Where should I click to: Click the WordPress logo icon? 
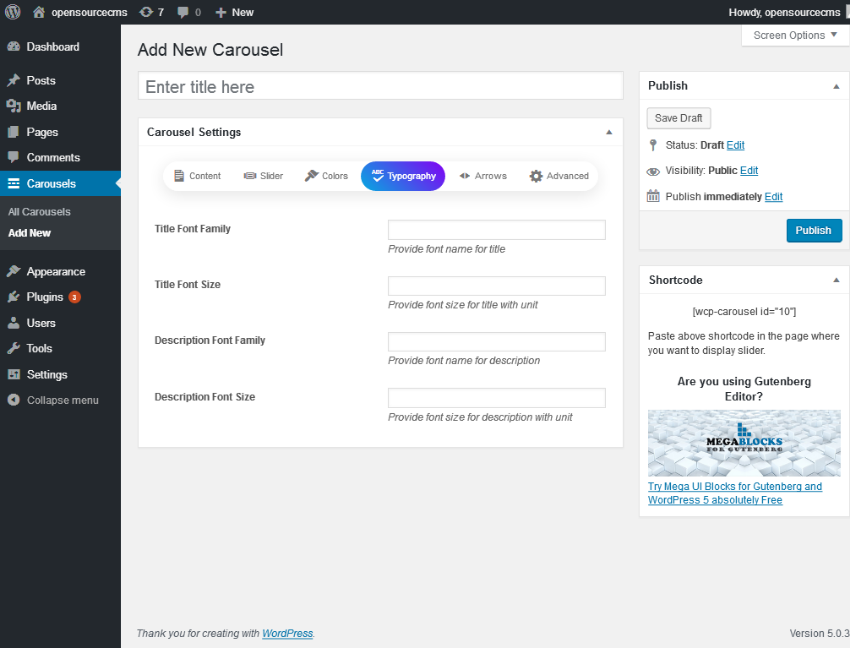(12, 12)
